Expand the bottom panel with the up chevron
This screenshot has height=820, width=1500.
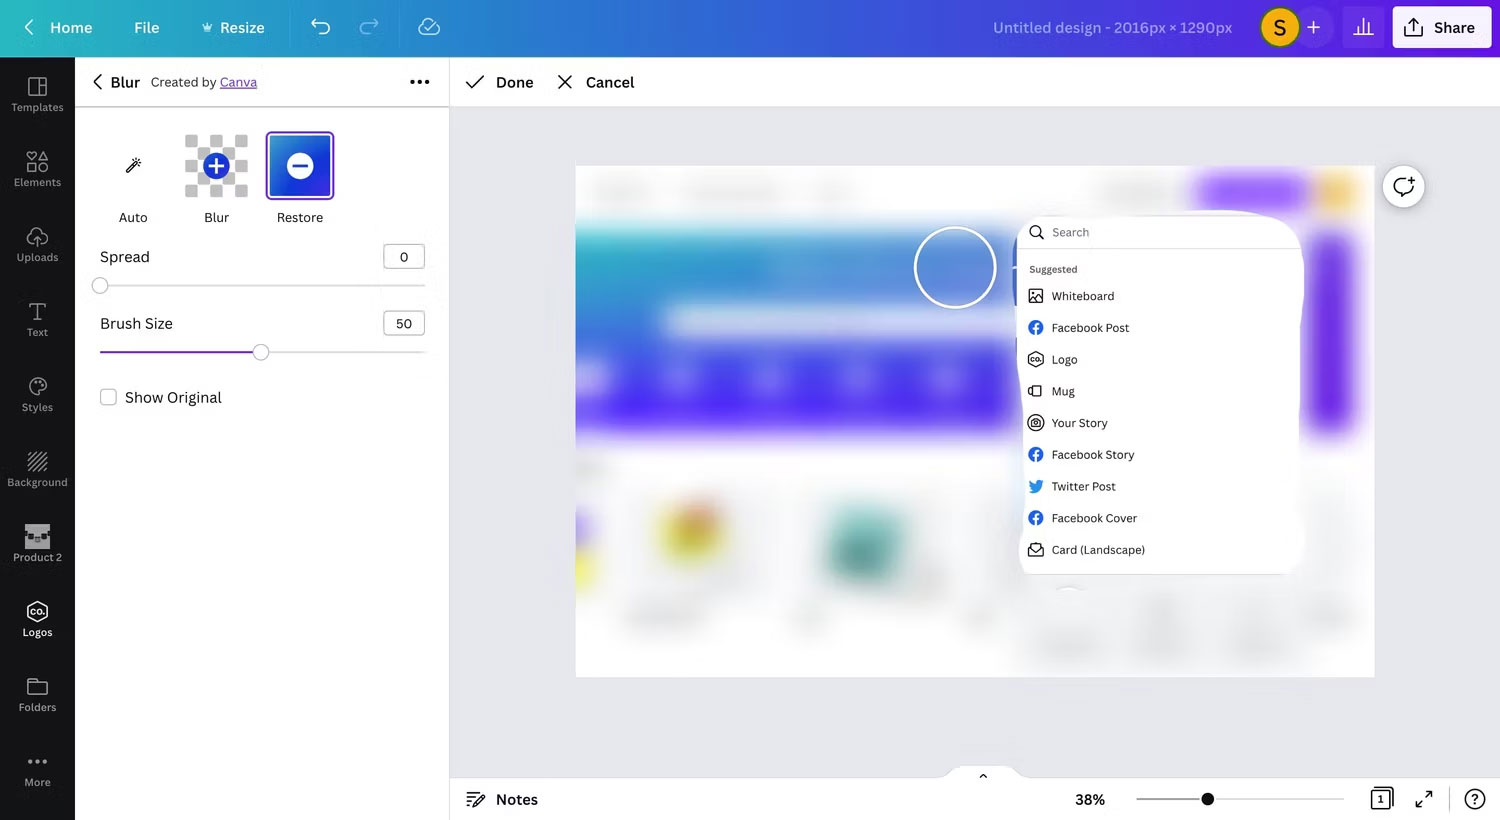(x=982, y=774)
